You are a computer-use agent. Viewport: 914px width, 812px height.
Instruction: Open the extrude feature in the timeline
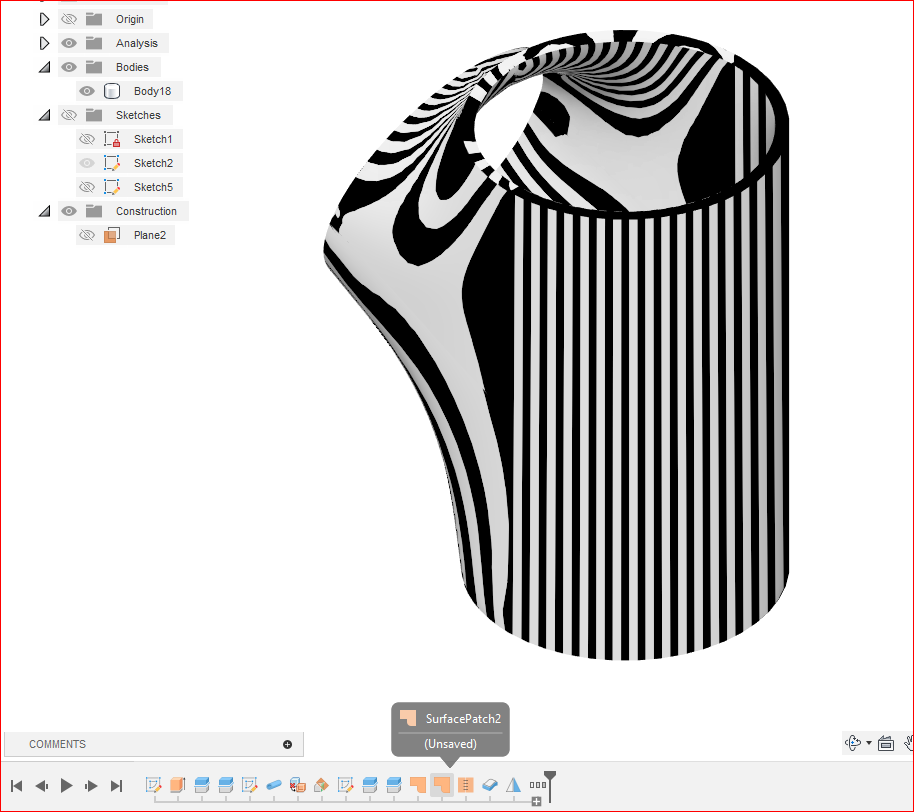(177, 785)
